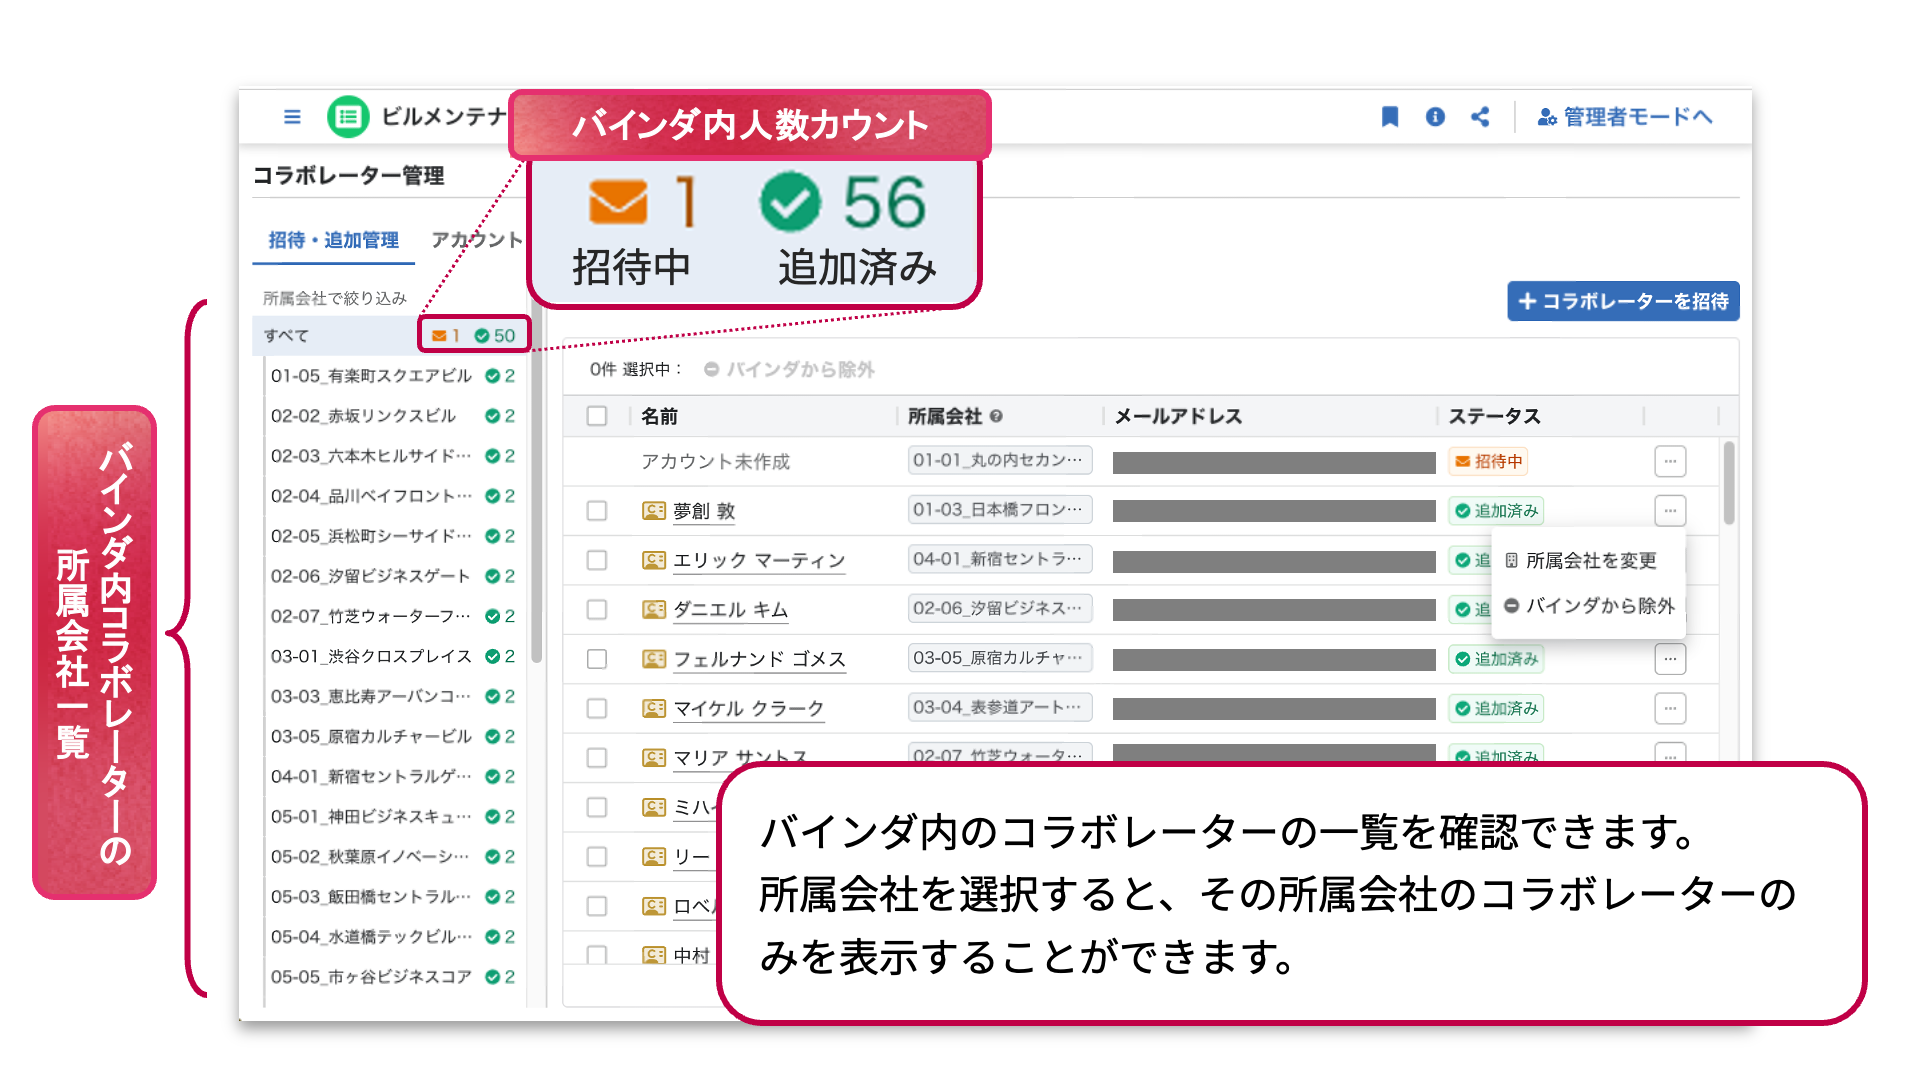Click contact card icon beside エリック マーティン
Image resolution: width=1920 pixels, height=1080 pixels.
(653, 560)
